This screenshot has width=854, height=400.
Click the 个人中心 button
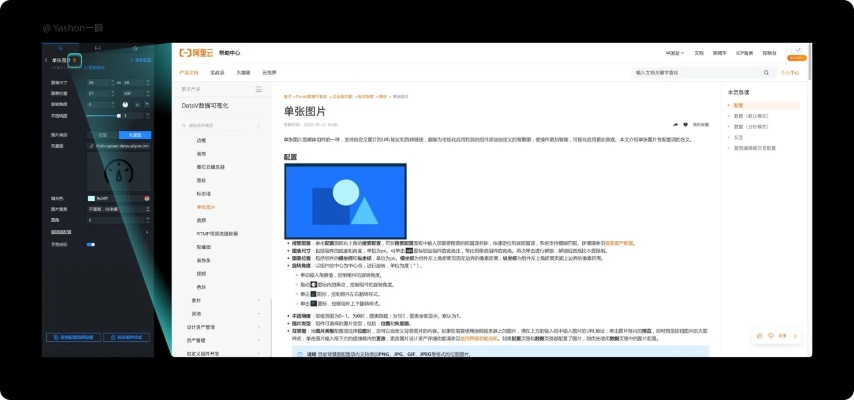click(789, 73)
